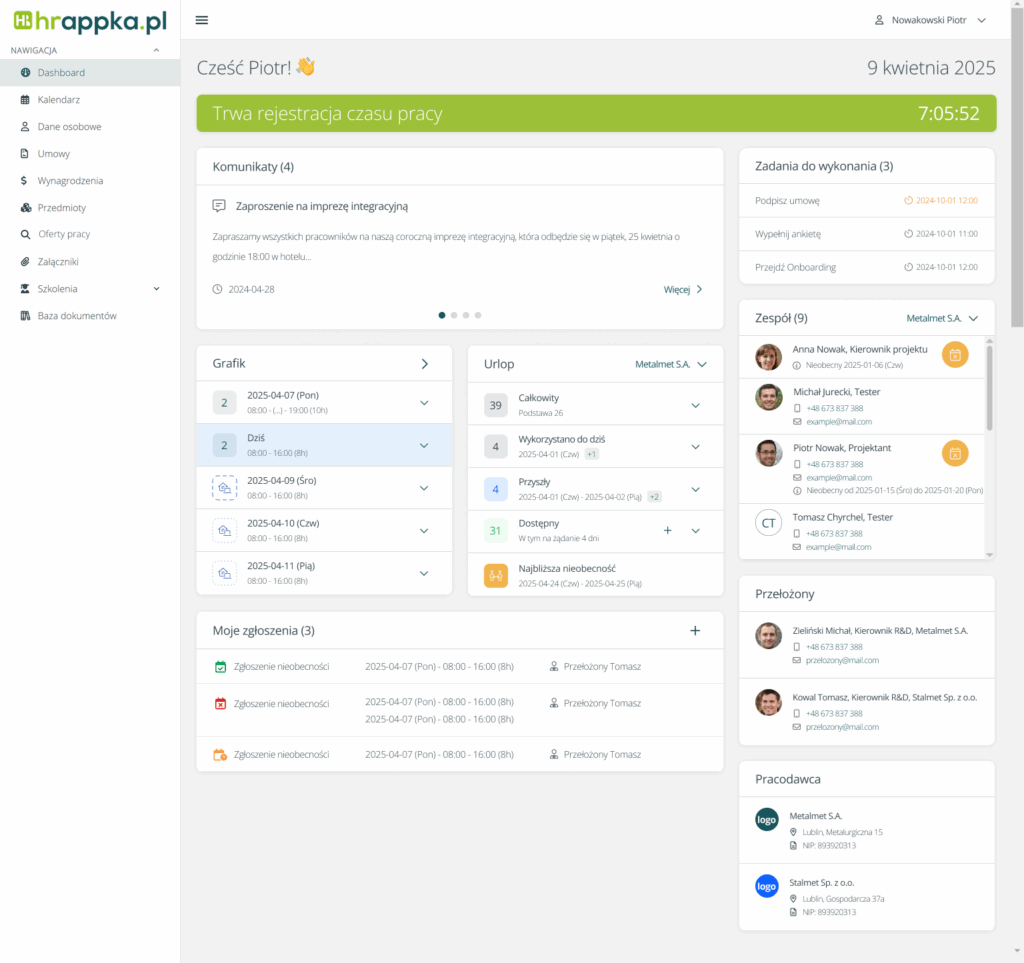The image size is (1024, 963).
Task: Click the plus icon in Dostępny vacation row
Action: coord(668,530)
